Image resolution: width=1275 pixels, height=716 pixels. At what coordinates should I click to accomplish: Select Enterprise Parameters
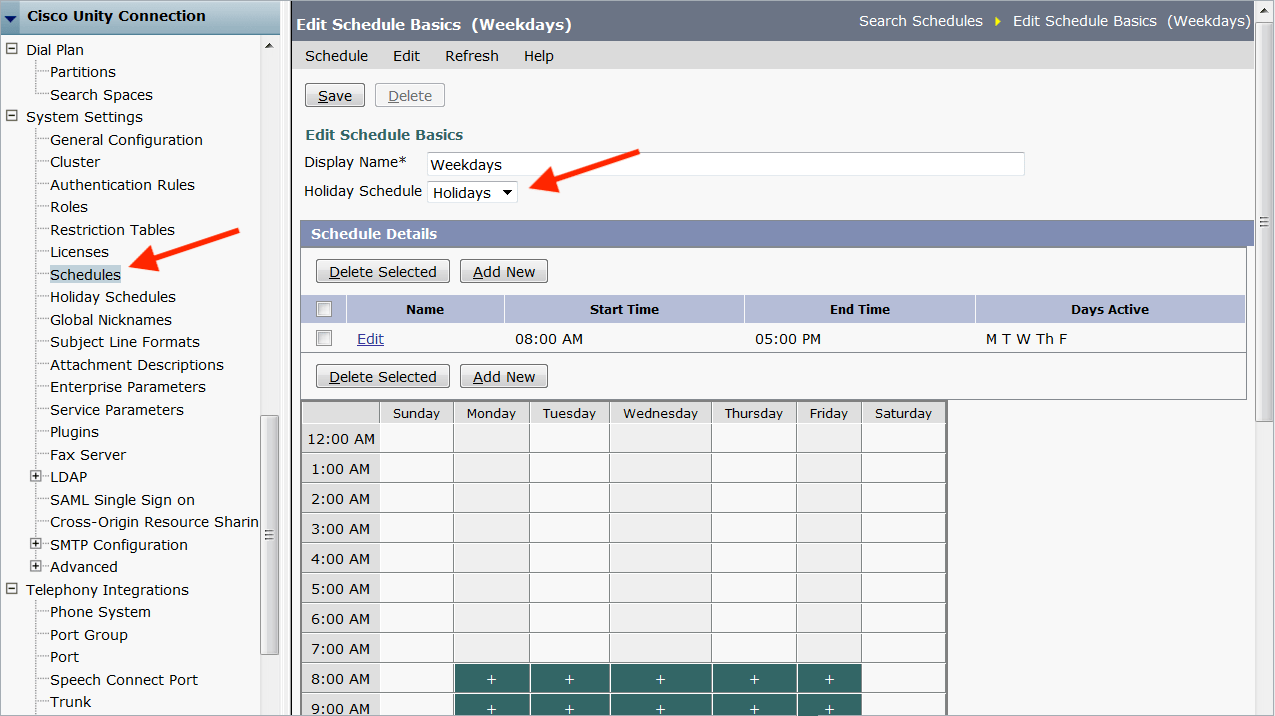(128, 387)
